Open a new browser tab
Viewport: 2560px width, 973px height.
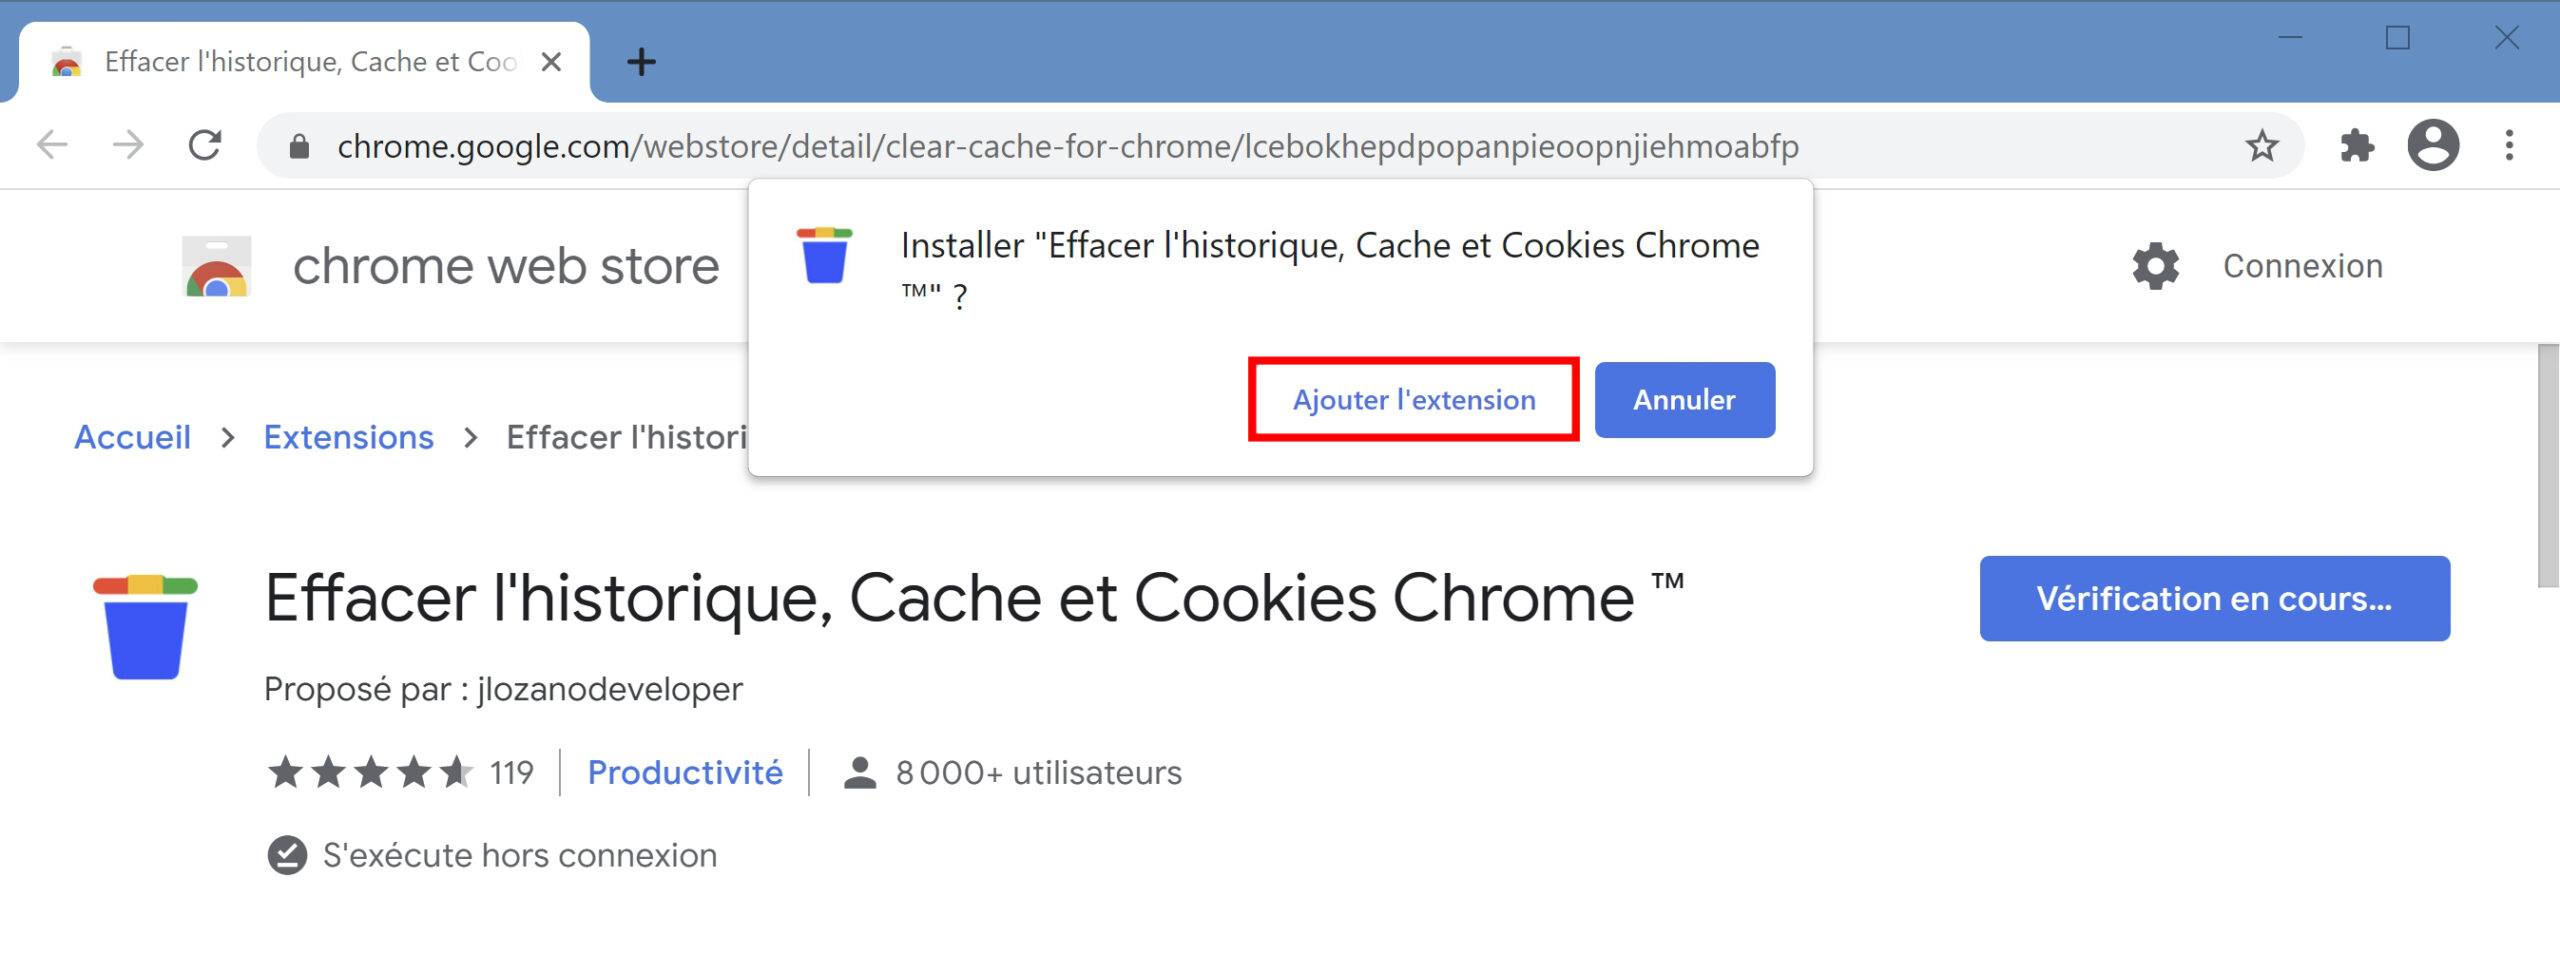pyautogui.click(x=641, y=62)
